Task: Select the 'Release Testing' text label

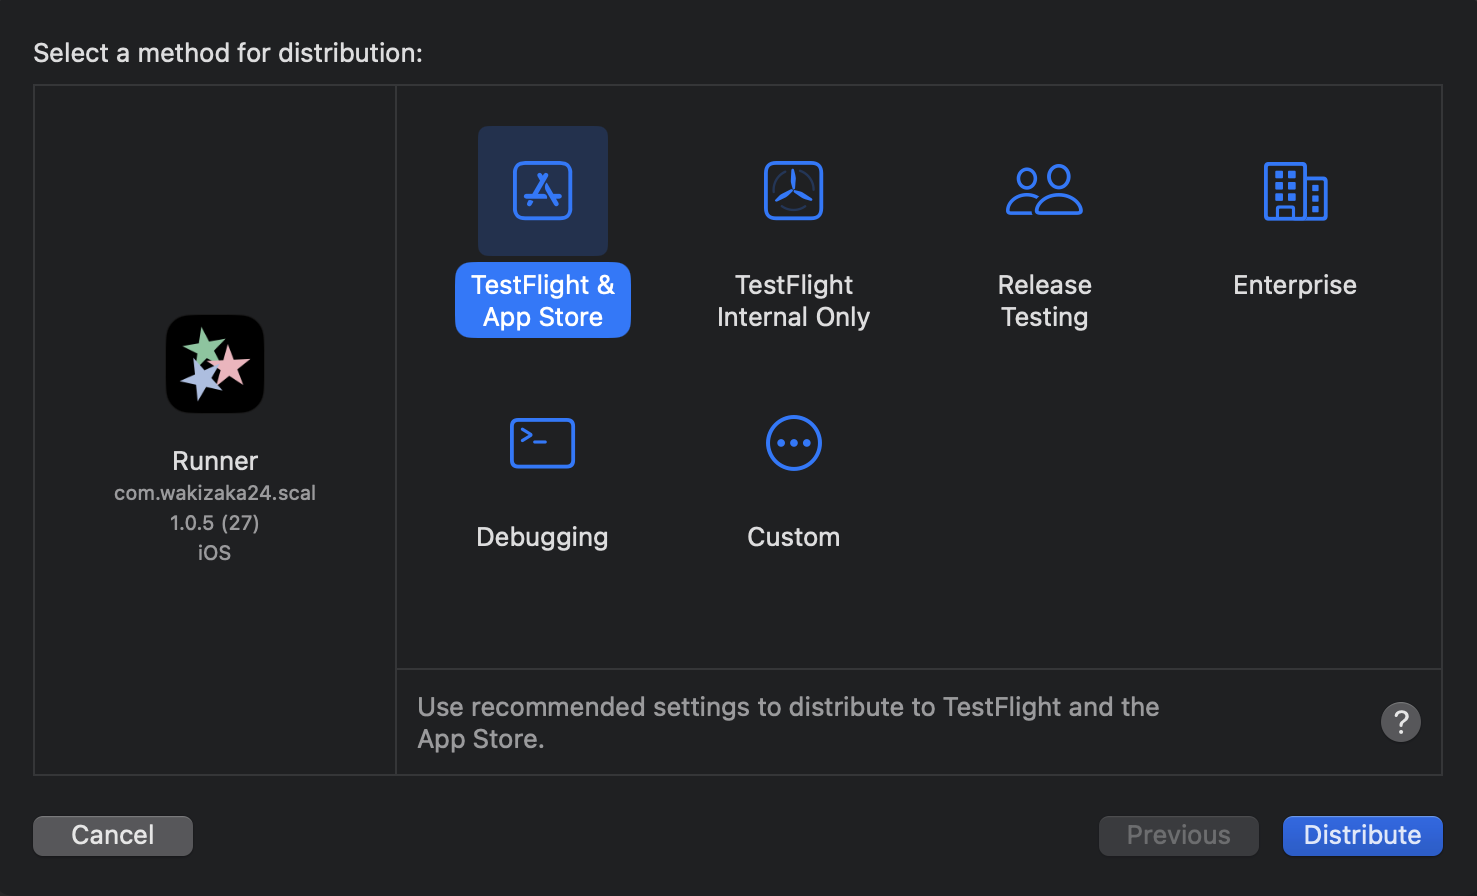Action: [1044, 300]
